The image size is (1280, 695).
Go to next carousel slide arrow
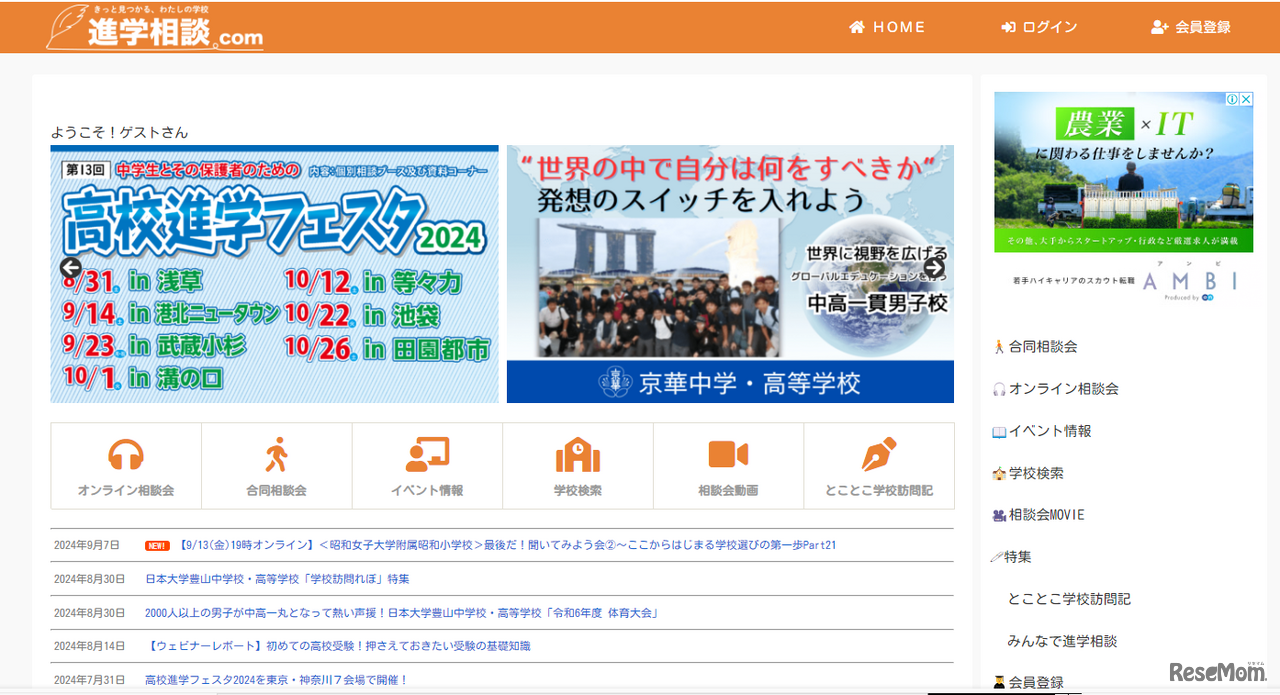[x=933, y=267]
